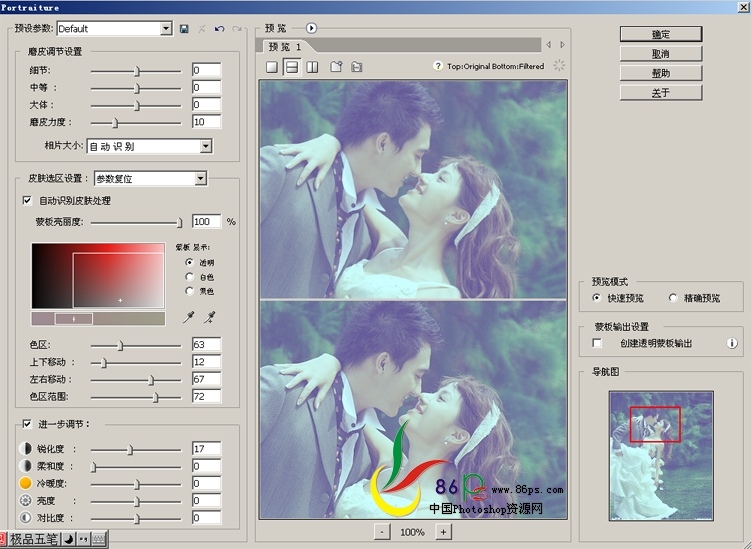Click inside the red skin color picker
752x549 pixels.
98,276
